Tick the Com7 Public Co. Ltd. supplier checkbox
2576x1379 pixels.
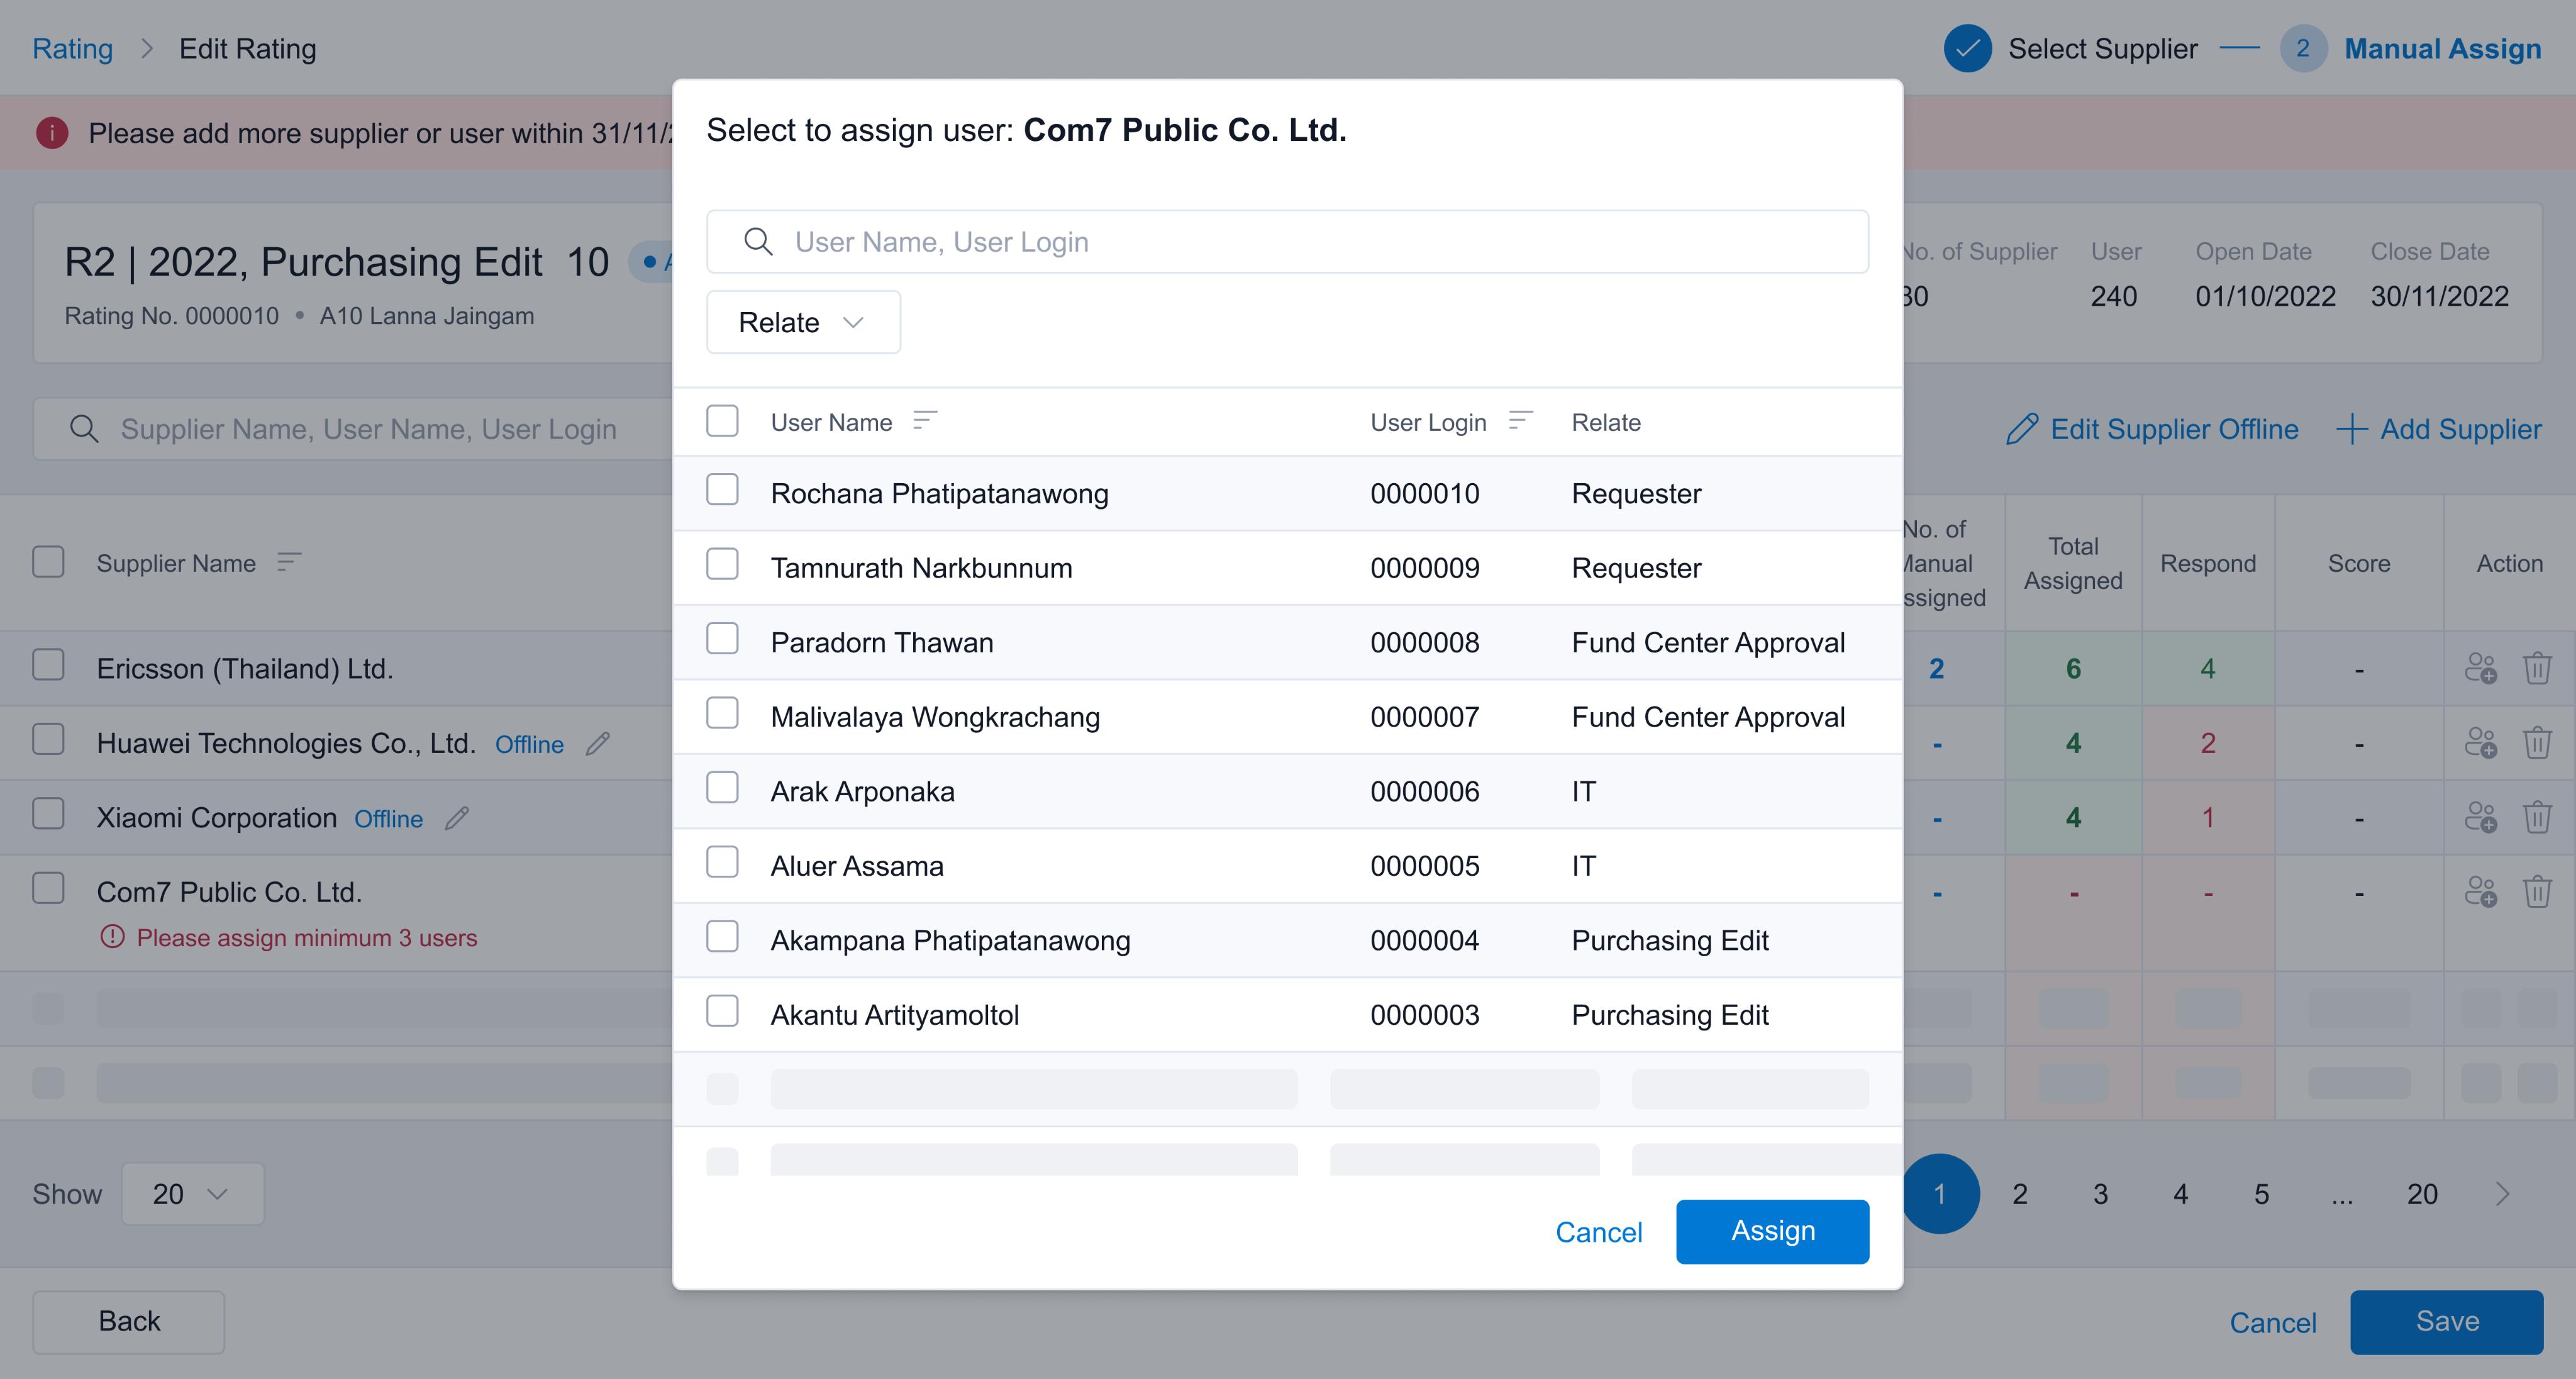[x=48, y=888]
